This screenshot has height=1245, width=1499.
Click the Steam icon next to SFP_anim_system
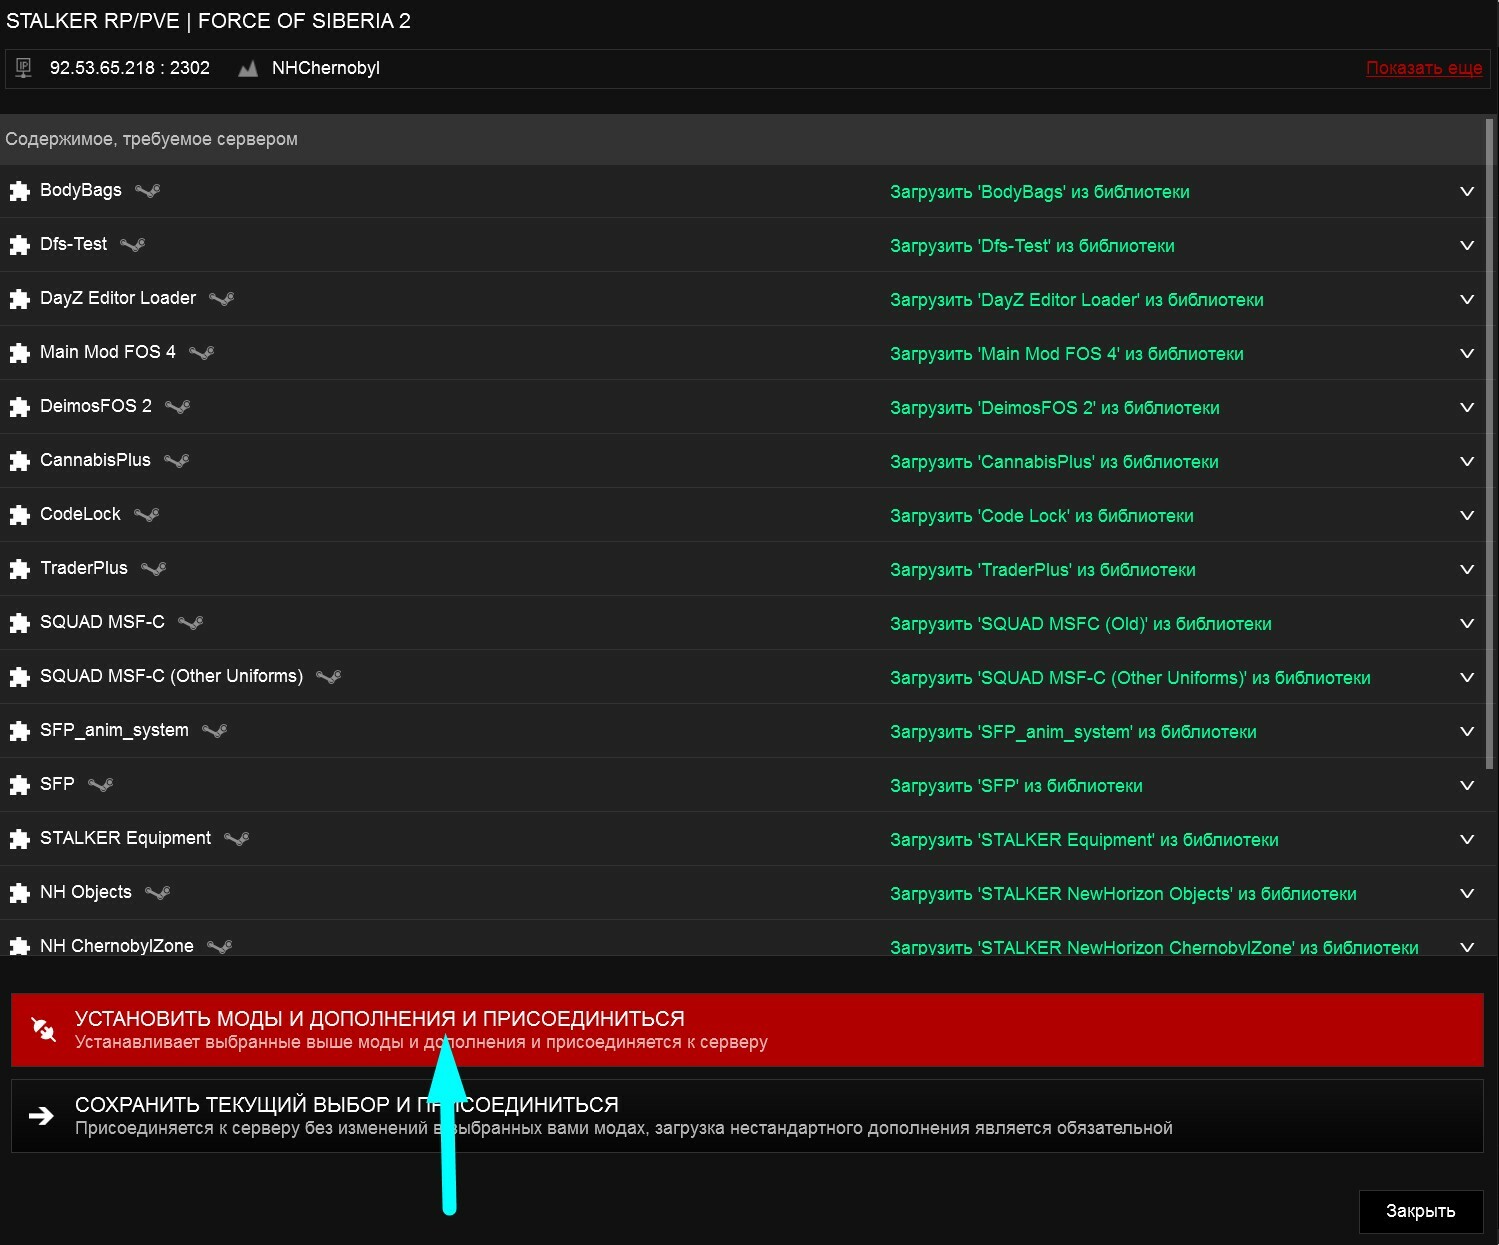pyautogui.click(x=215, y=731)
